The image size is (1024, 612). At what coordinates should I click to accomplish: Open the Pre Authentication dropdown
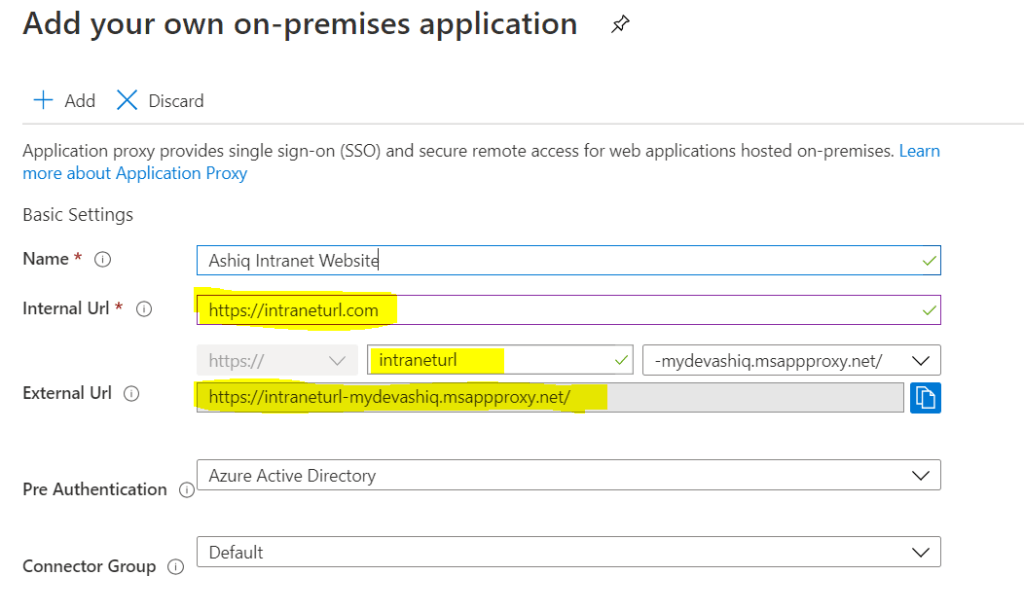568,476
